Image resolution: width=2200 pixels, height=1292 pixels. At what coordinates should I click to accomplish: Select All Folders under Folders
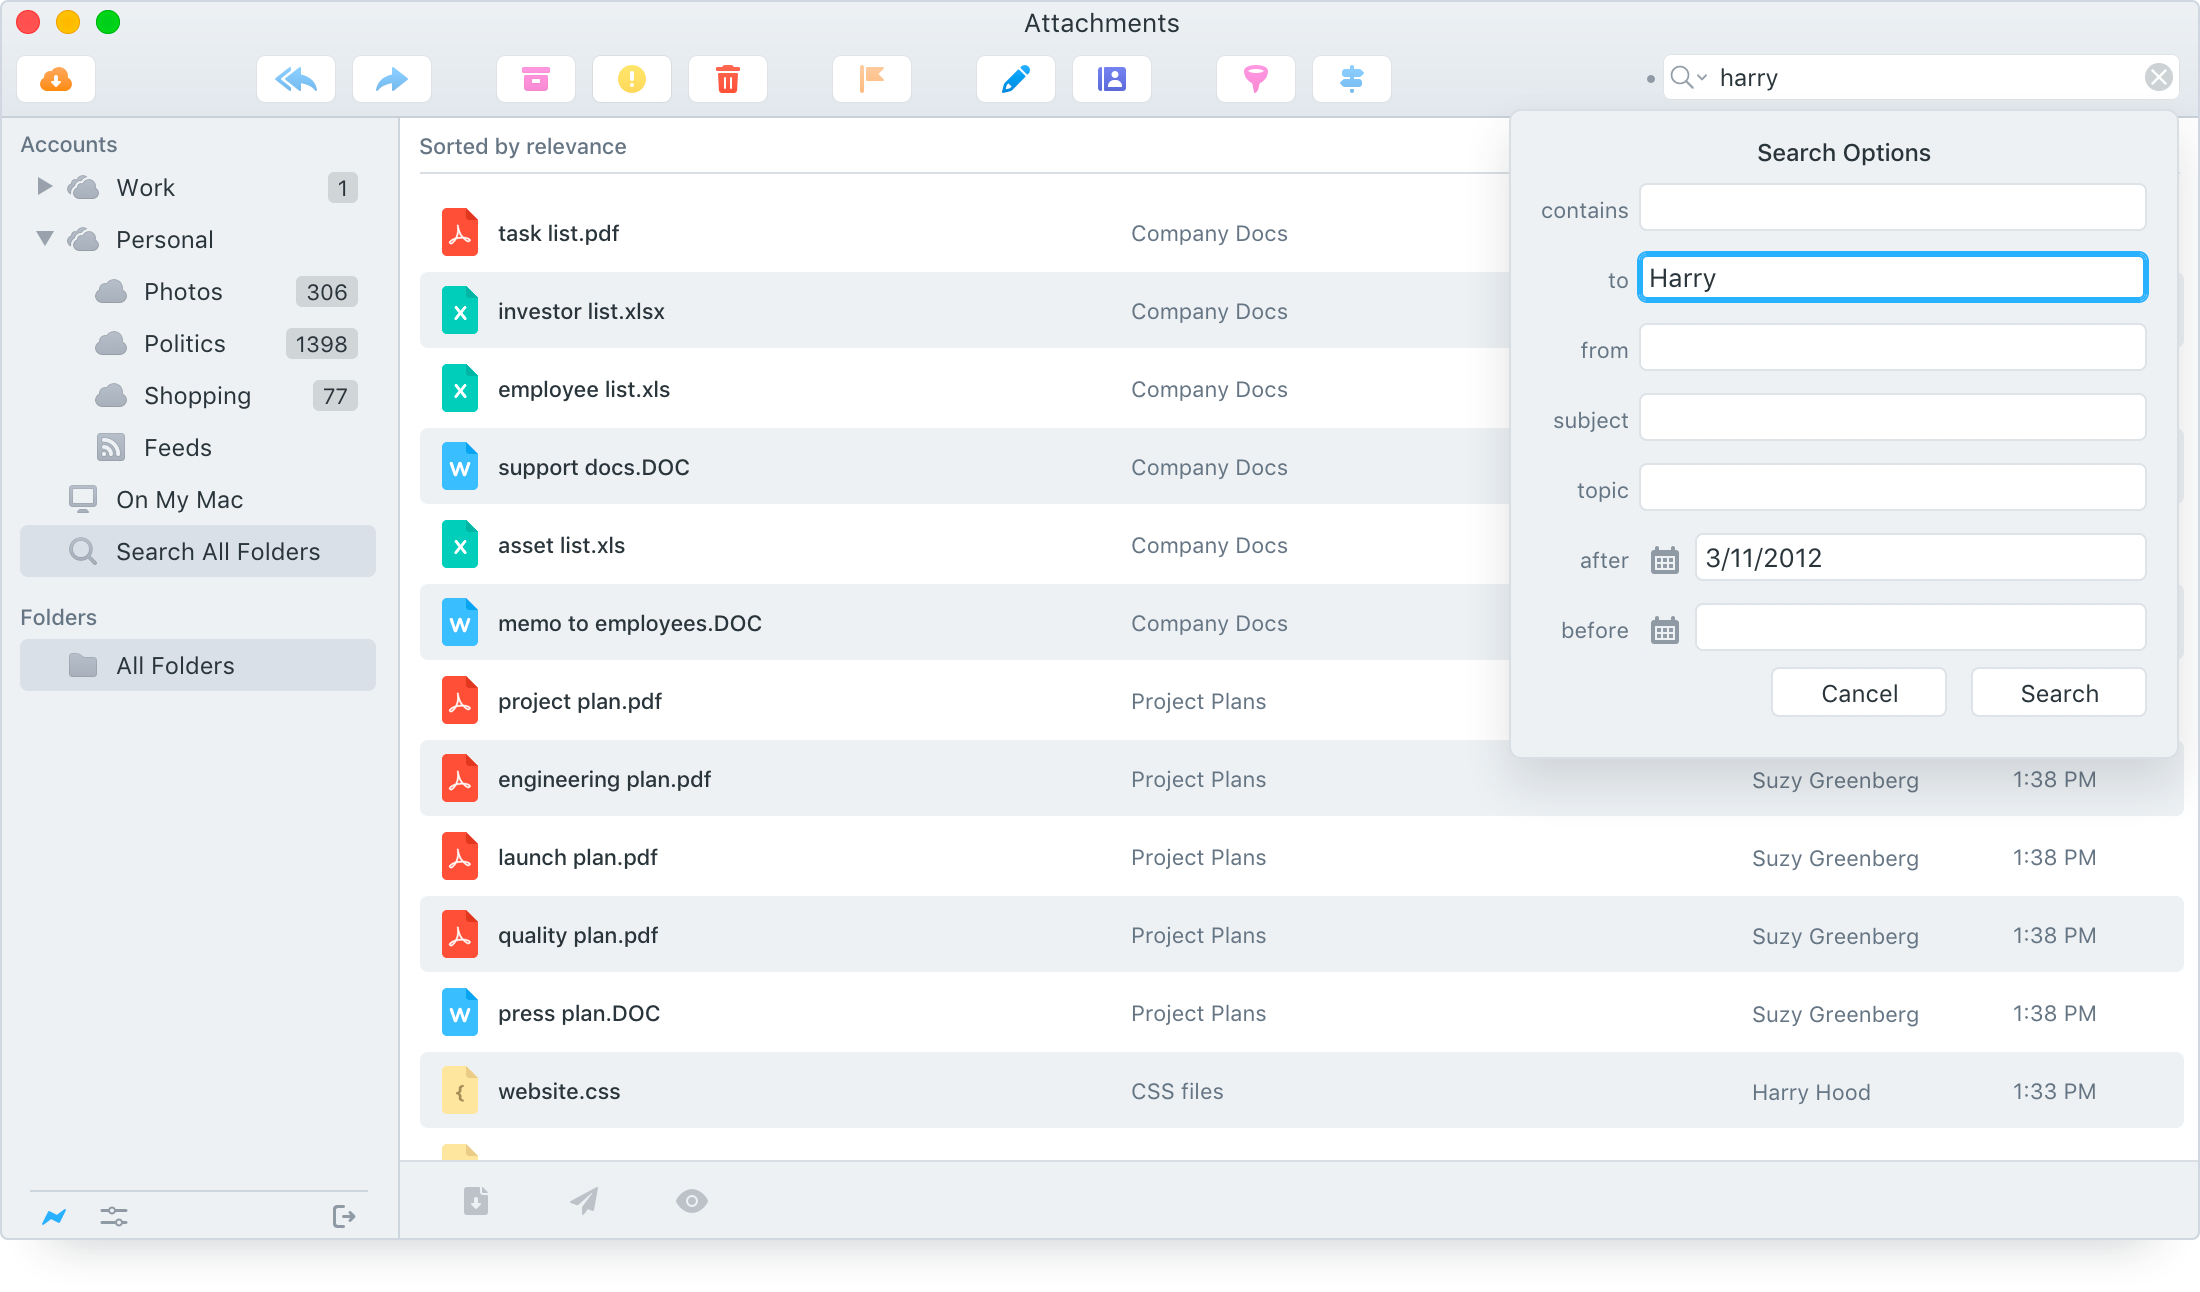175,665
